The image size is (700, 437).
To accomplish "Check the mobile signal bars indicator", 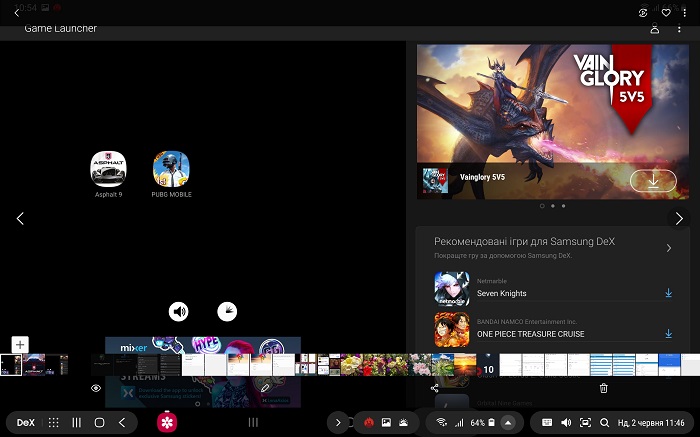I will [459, 423].
